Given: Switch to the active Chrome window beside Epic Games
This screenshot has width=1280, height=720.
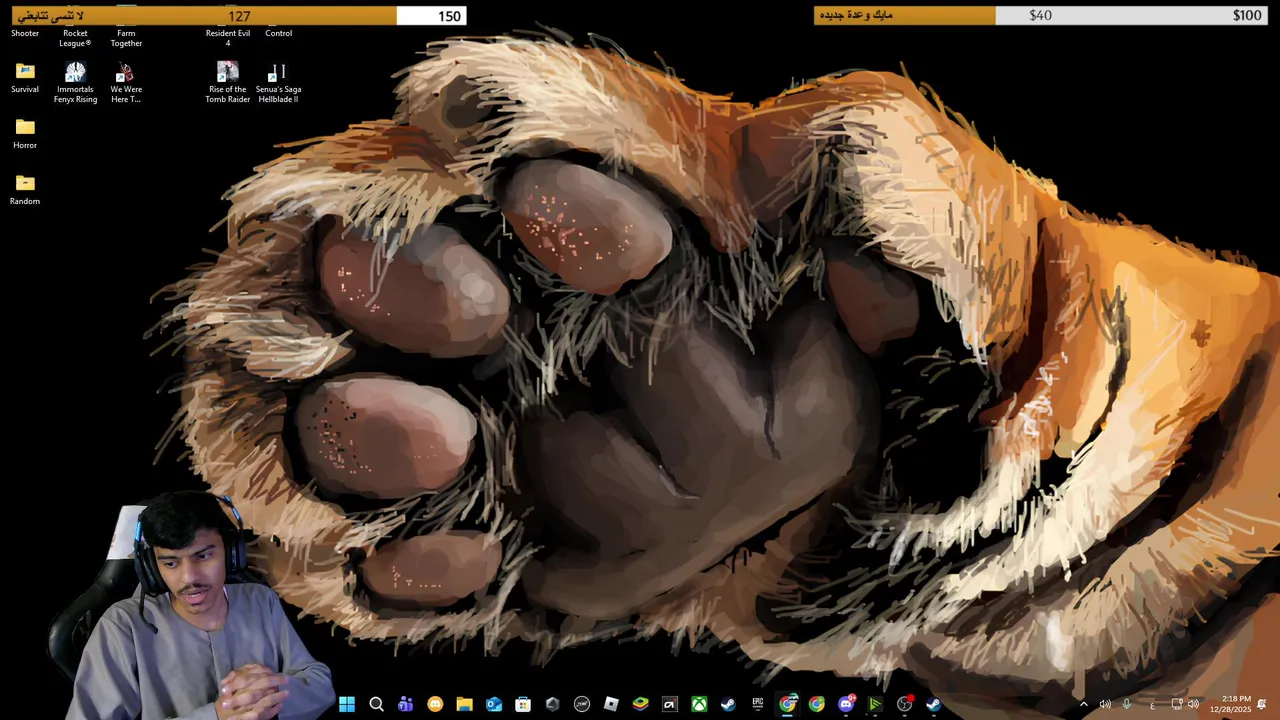Looking at the screenshot, I should click(788, 704).
